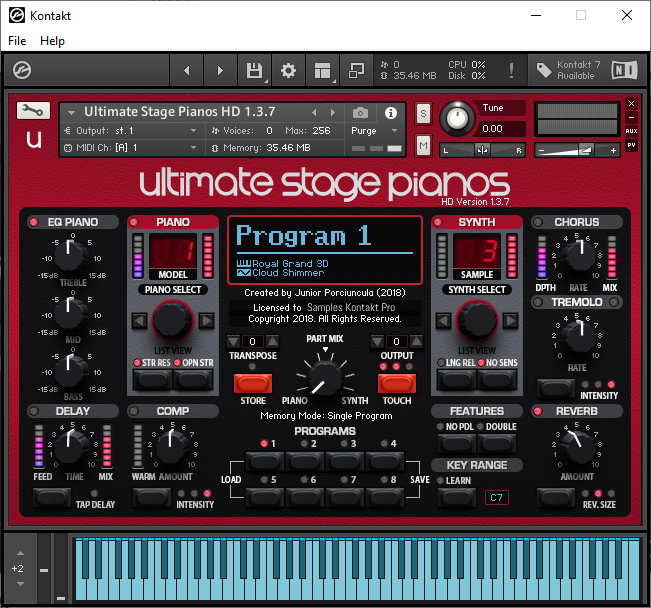Open instrument edit mode with wrench icon

tap(33, 110)
